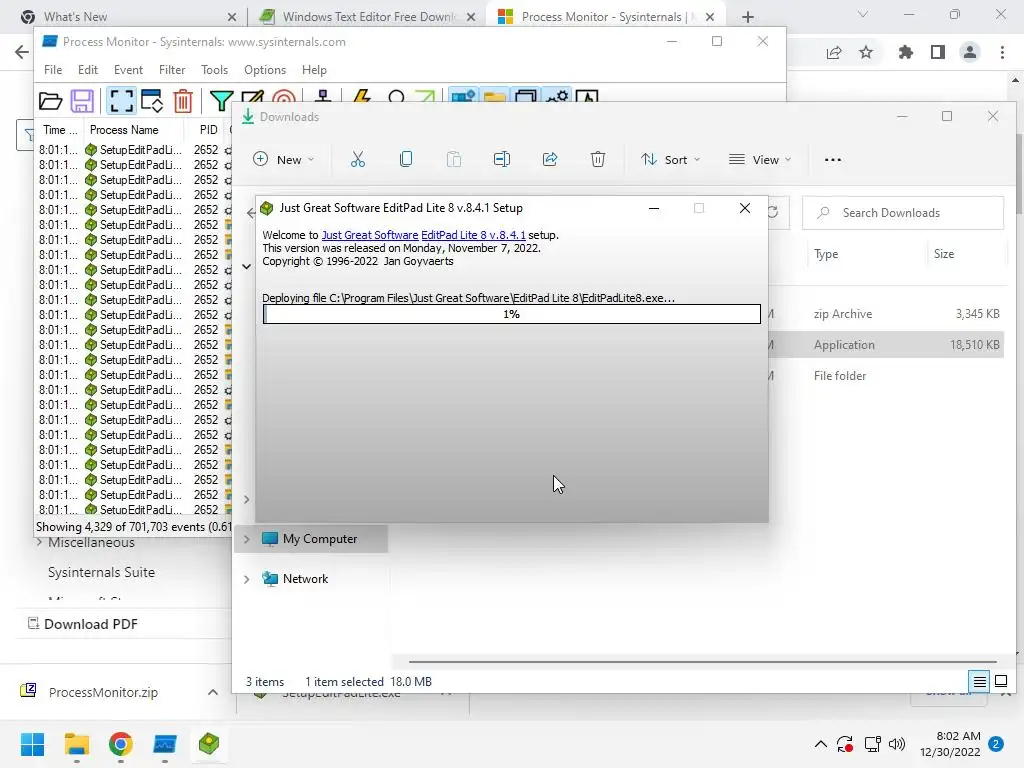Click the Search Downloads field
The height and width of the screenshot is (768, 1024).
903,213
